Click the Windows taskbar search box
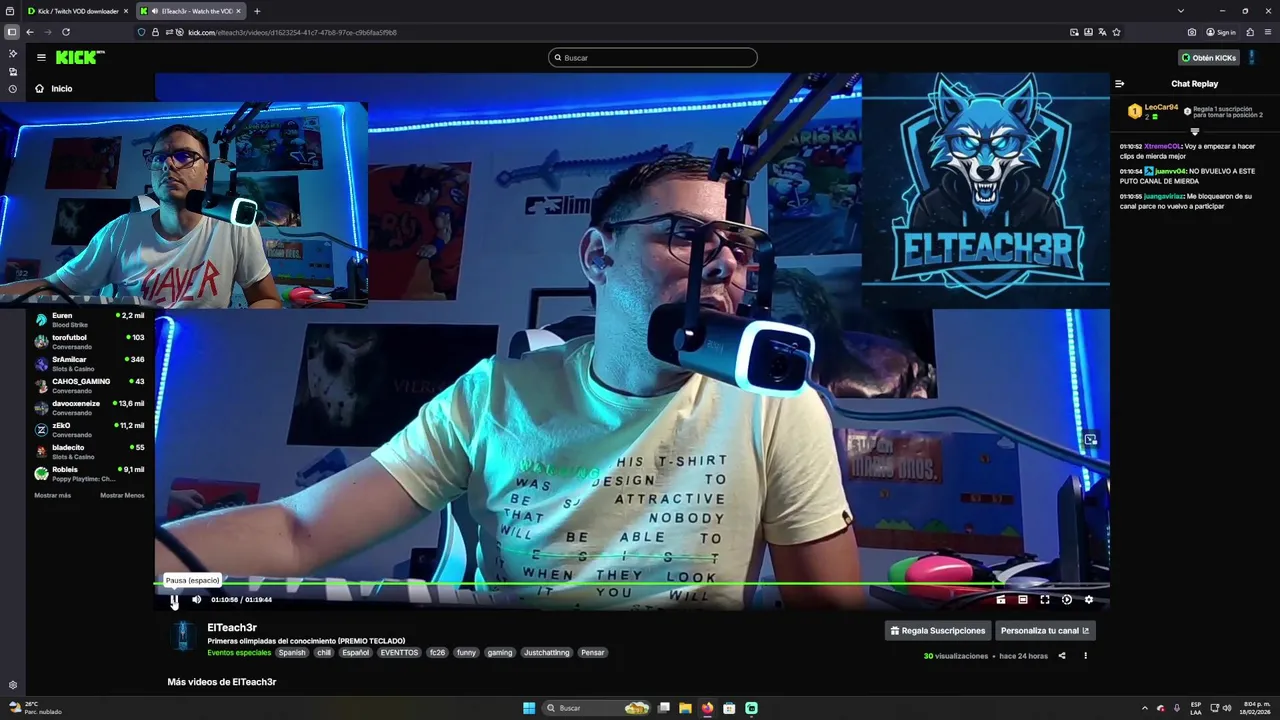 coord(597,708)
